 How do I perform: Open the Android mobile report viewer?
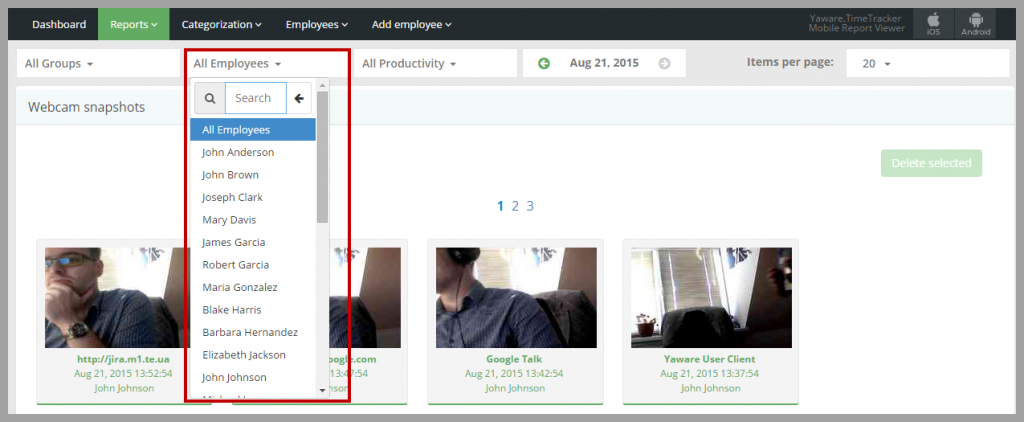pos(976,24)
